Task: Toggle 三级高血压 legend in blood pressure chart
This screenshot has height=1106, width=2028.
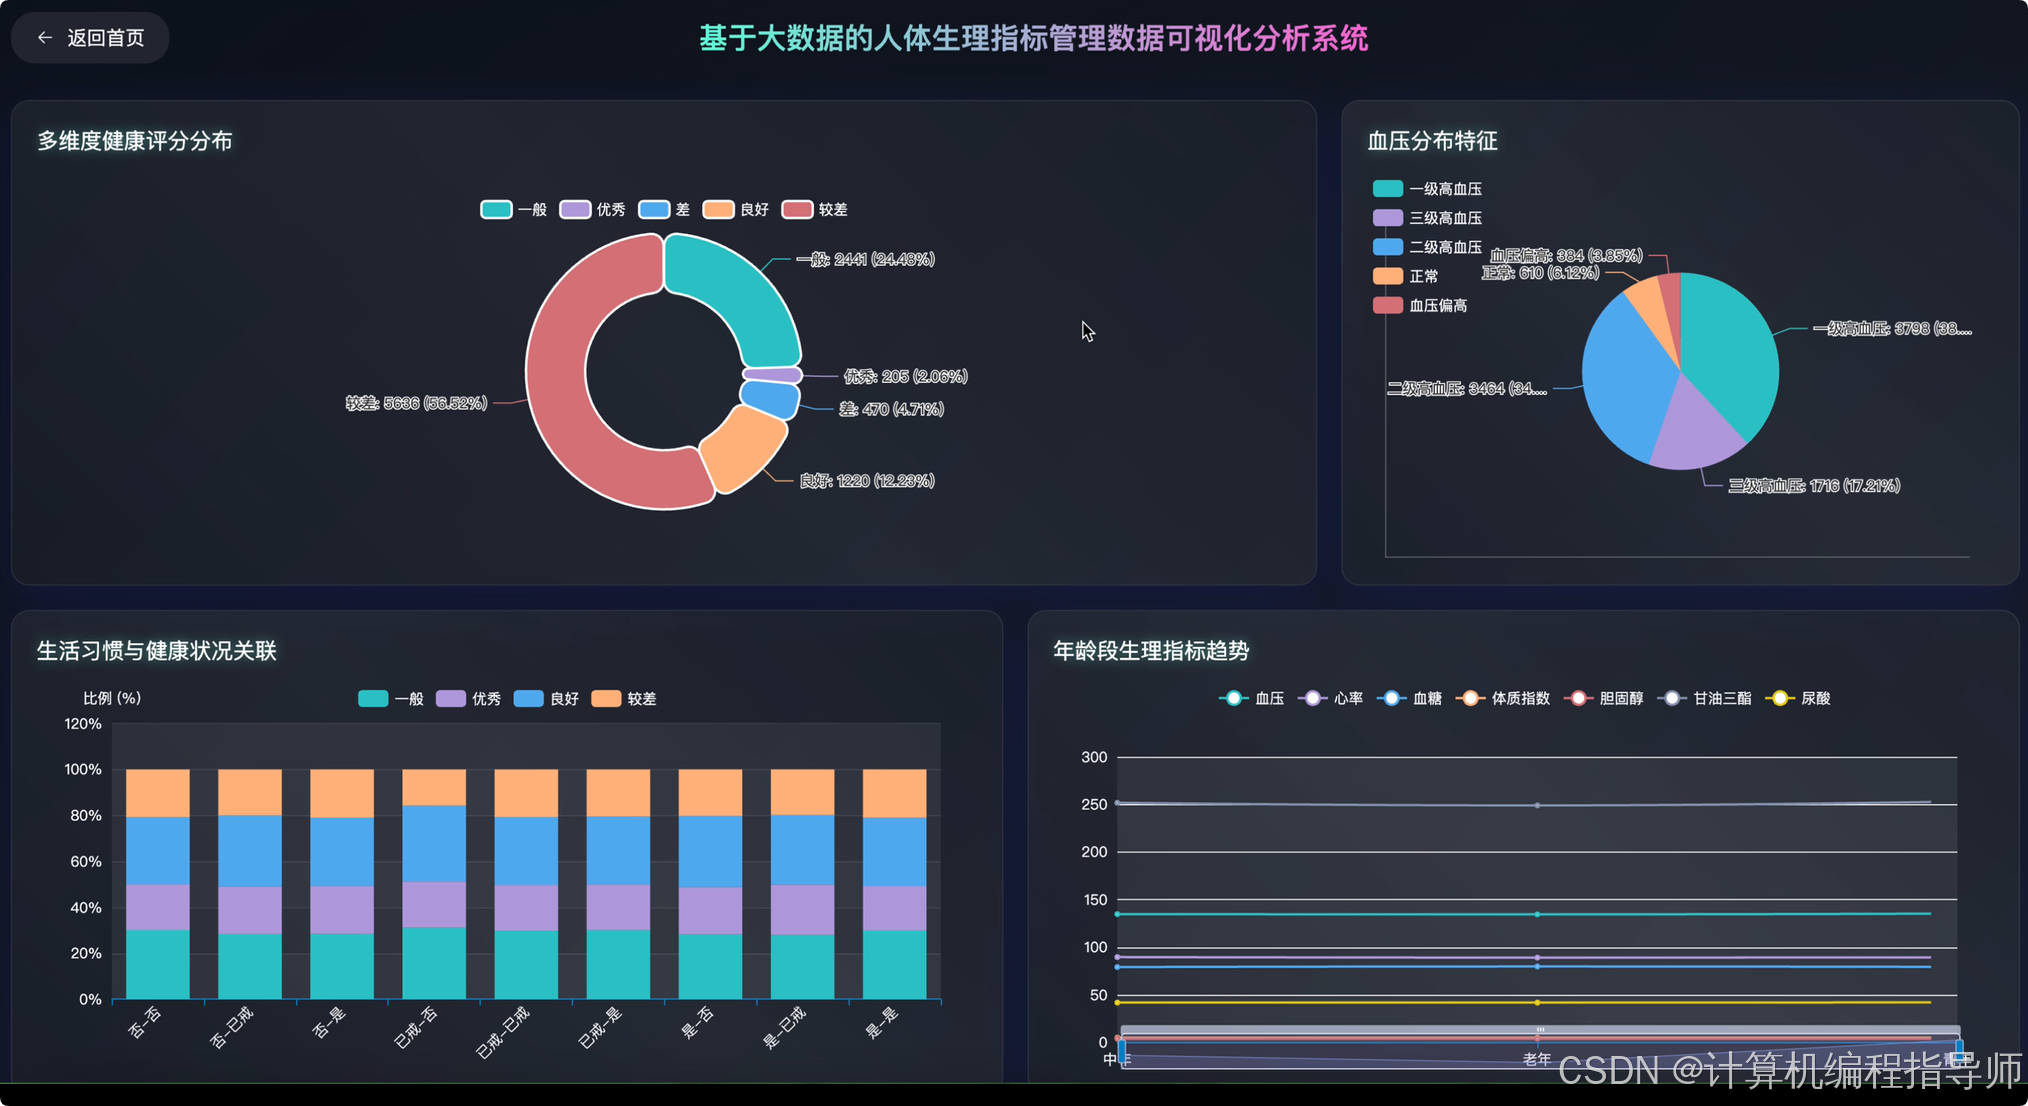Action: (1427, 218)
